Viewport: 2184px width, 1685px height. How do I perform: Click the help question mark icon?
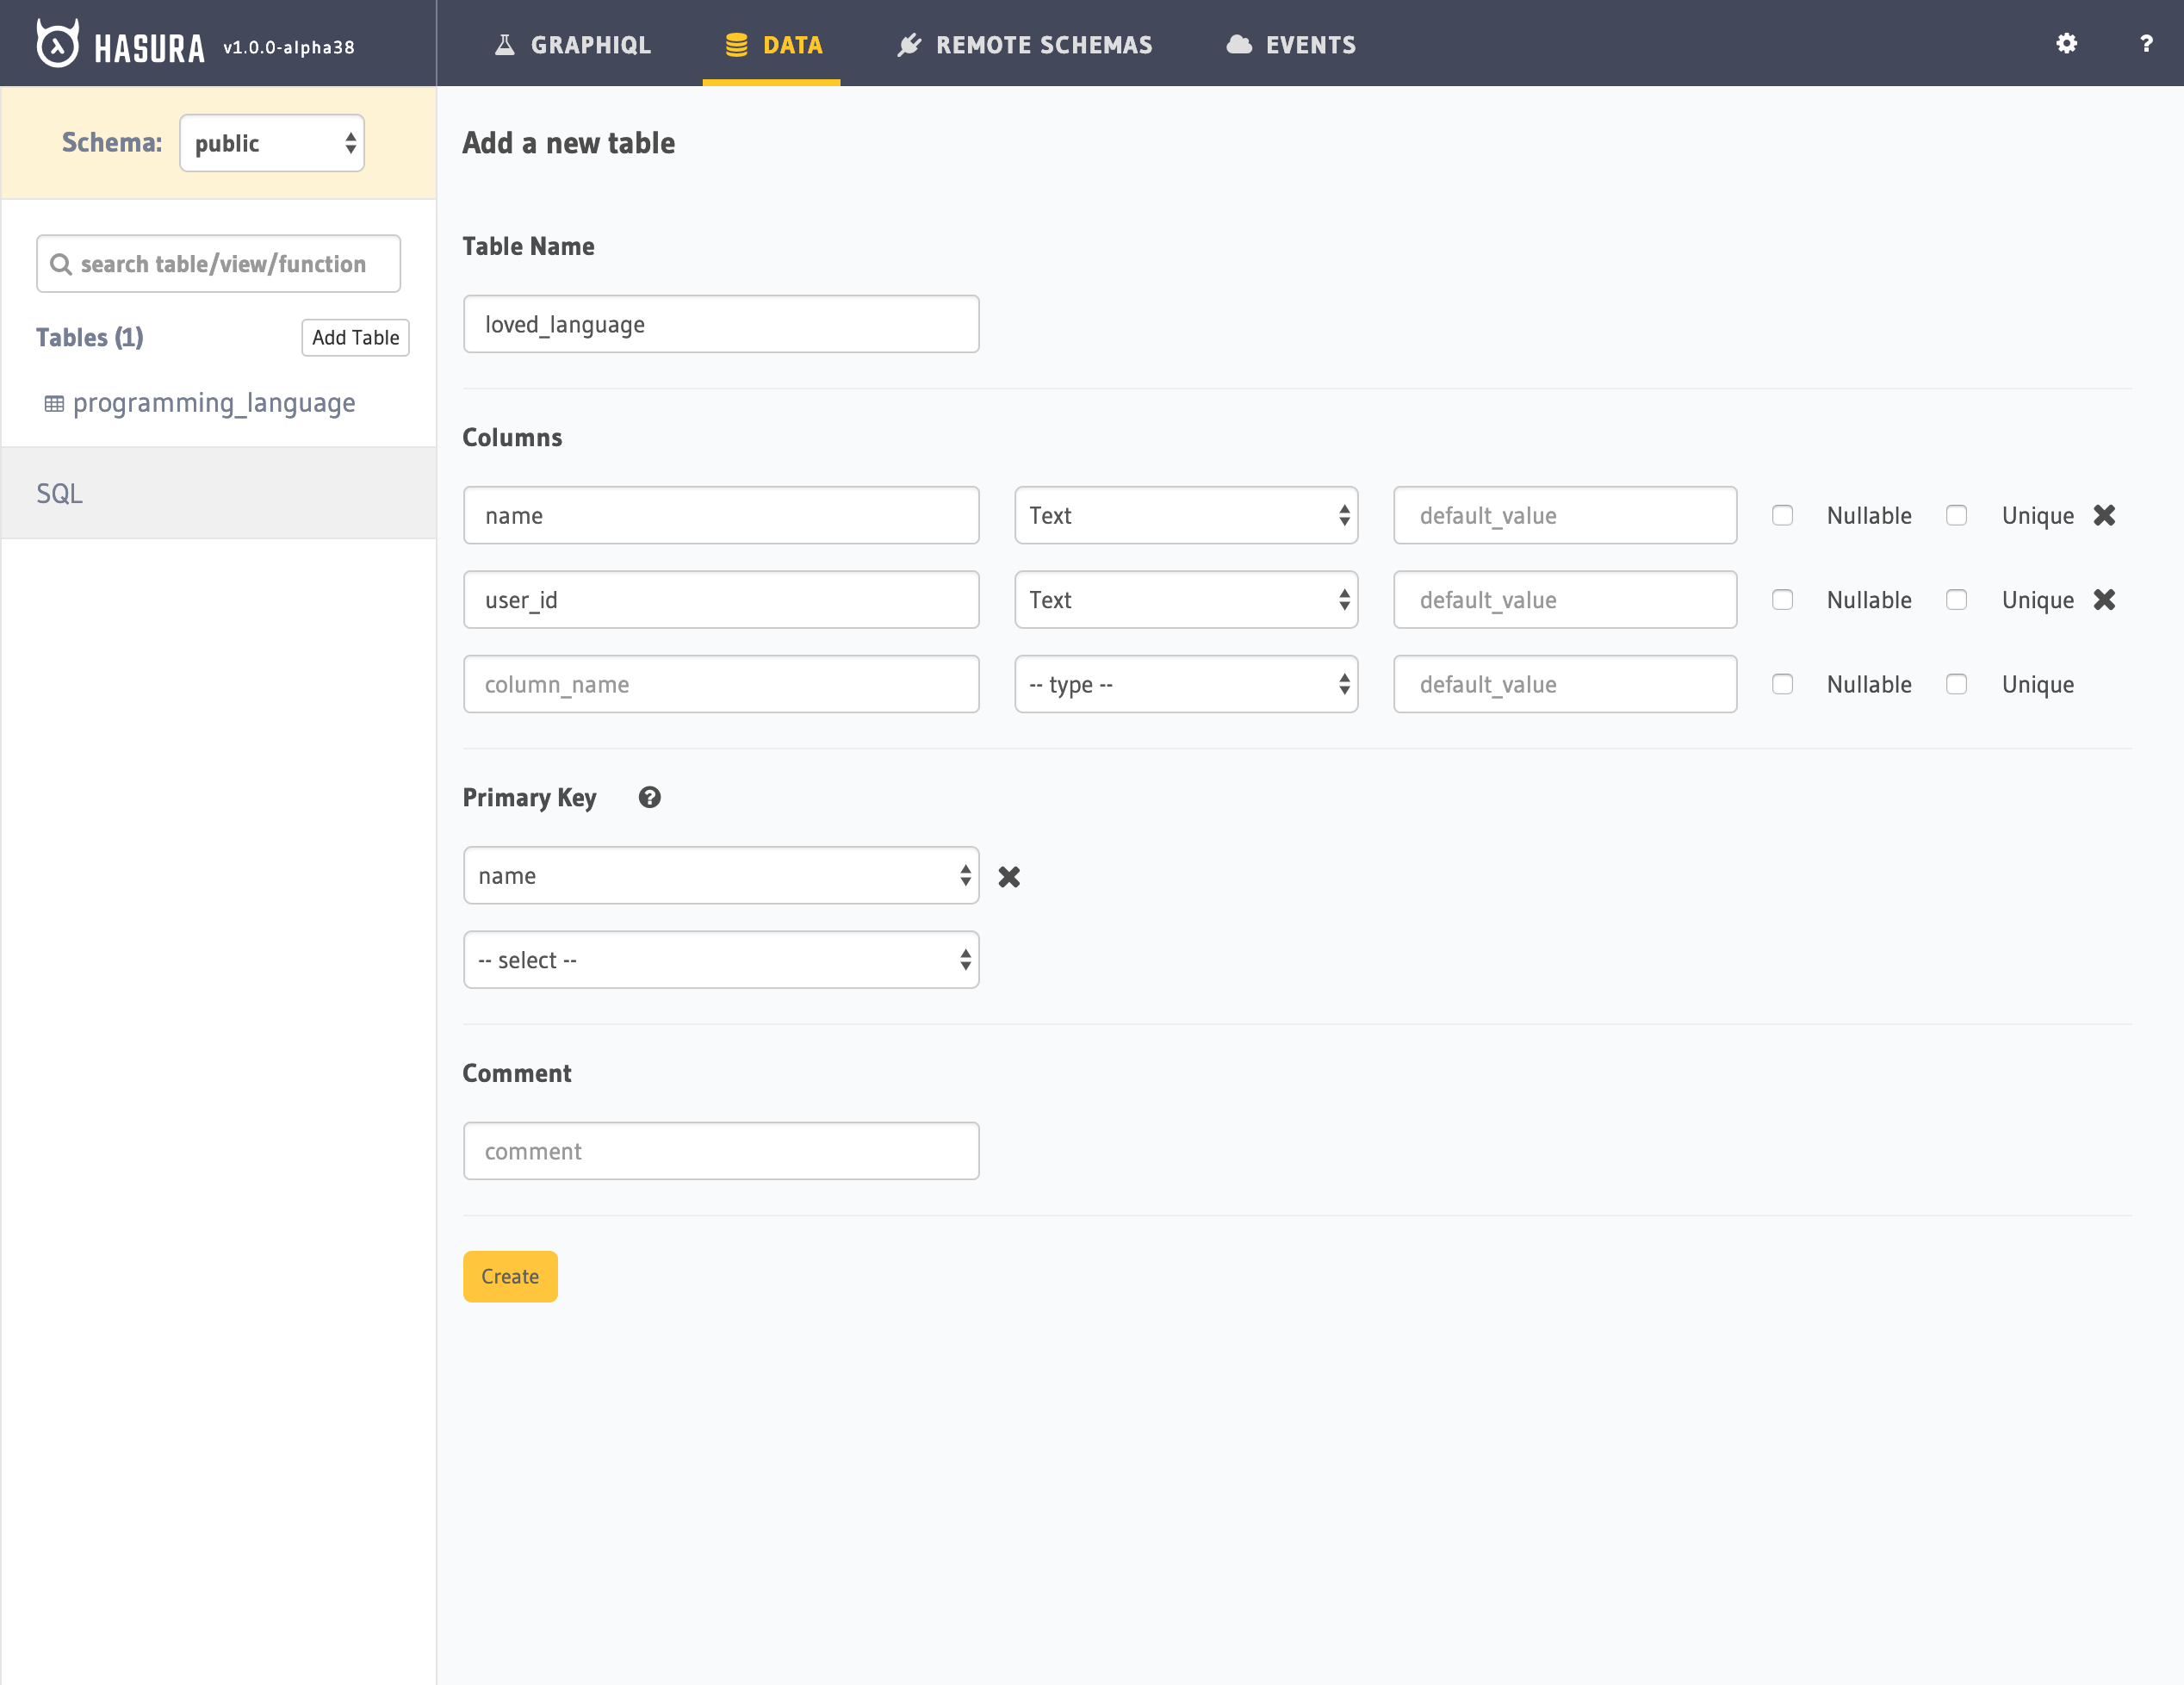point(2145,43)
